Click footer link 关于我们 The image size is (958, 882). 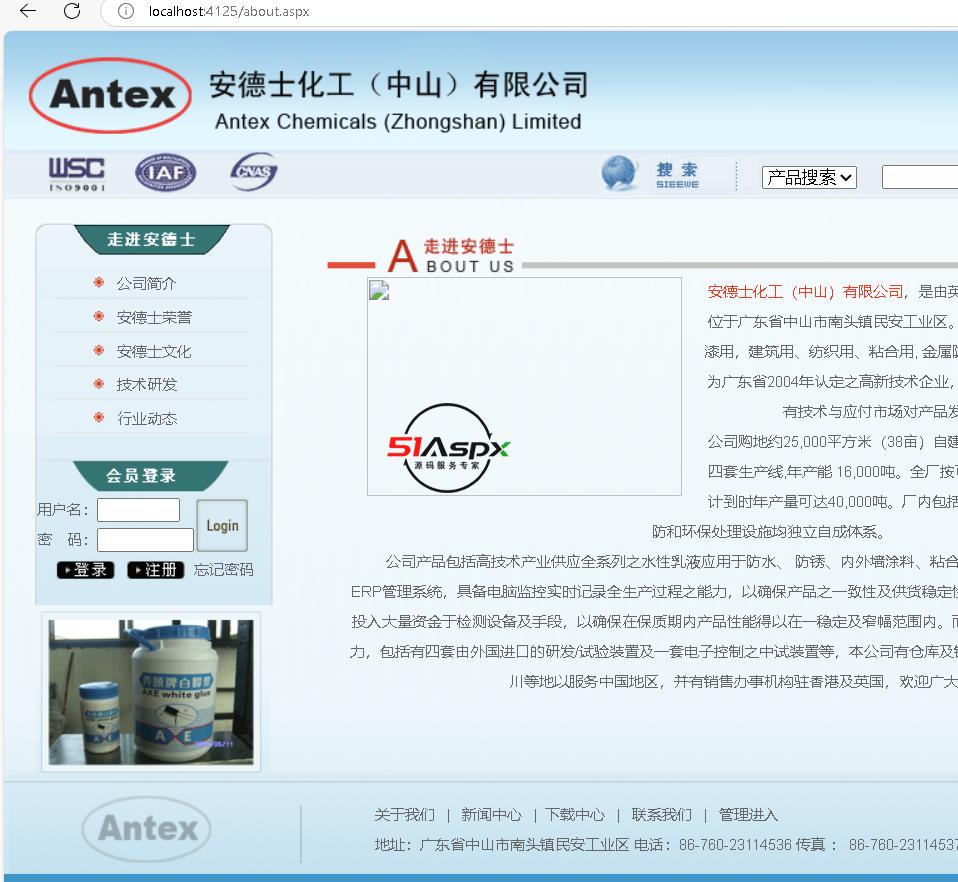(x=404, y=815)
